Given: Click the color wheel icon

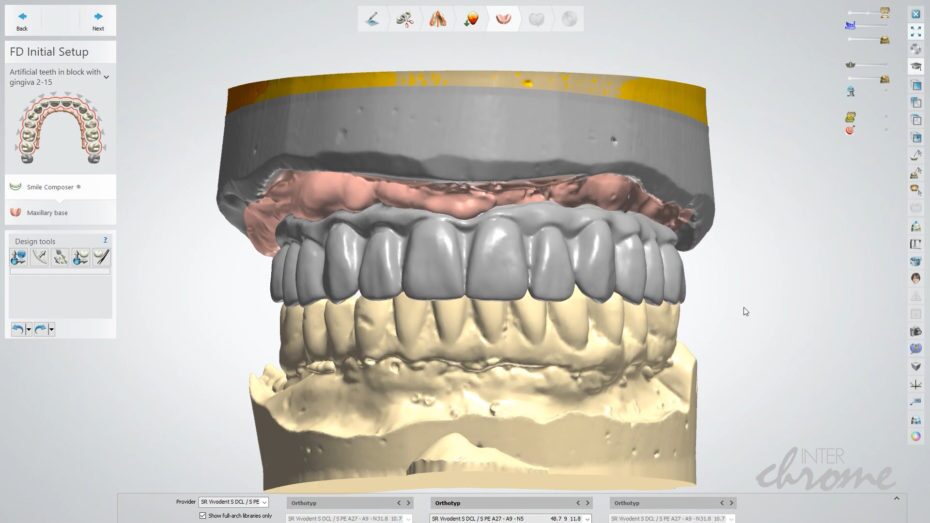Looking at the screenshot, I should tap(915, 435).
